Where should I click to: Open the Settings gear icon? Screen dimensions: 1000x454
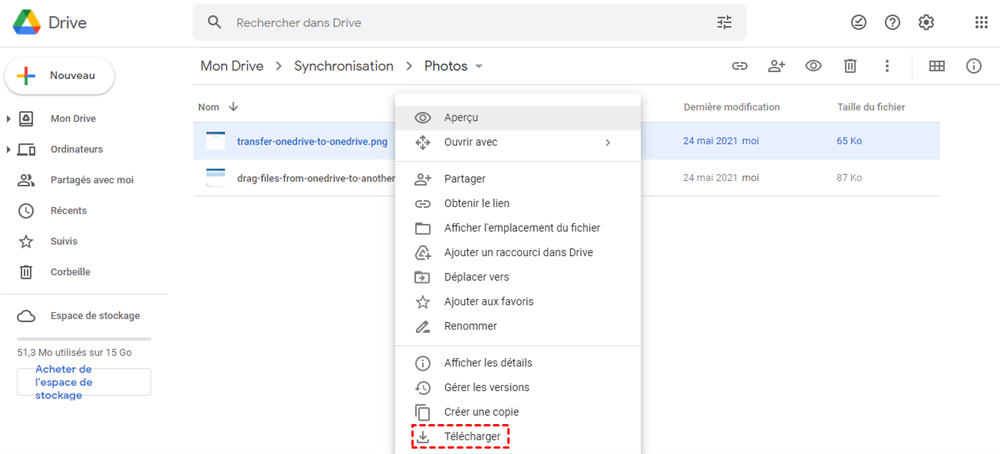(x=926, y=22)
